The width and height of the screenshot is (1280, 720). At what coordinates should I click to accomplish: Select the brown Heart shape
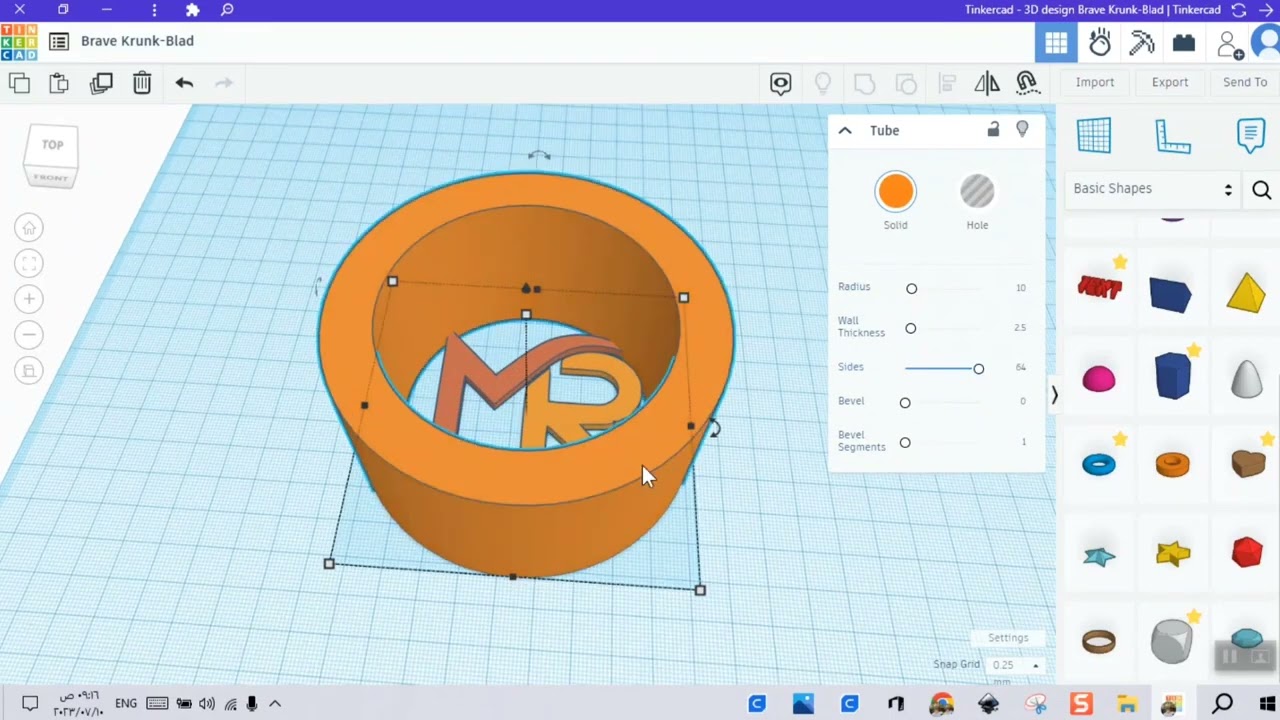click(x=1248, y=464)
